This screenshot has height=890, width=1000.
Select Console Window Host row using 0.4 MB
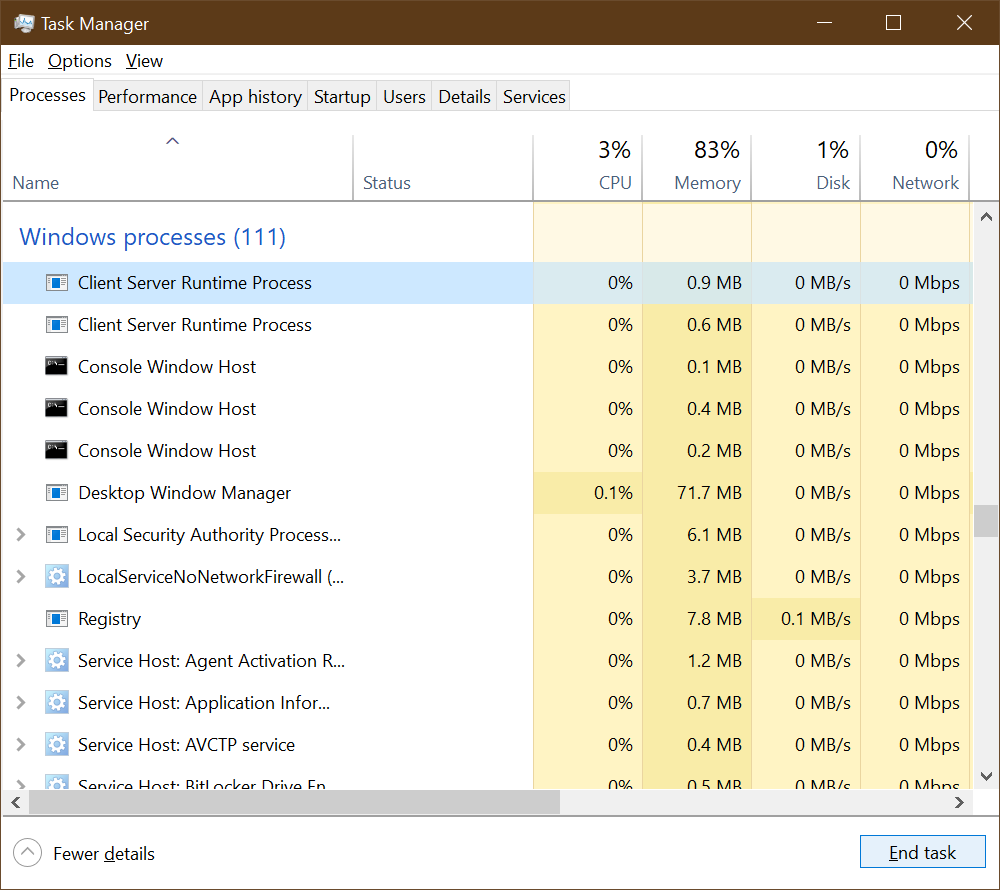pyautogui.click(x=488, y=409)
